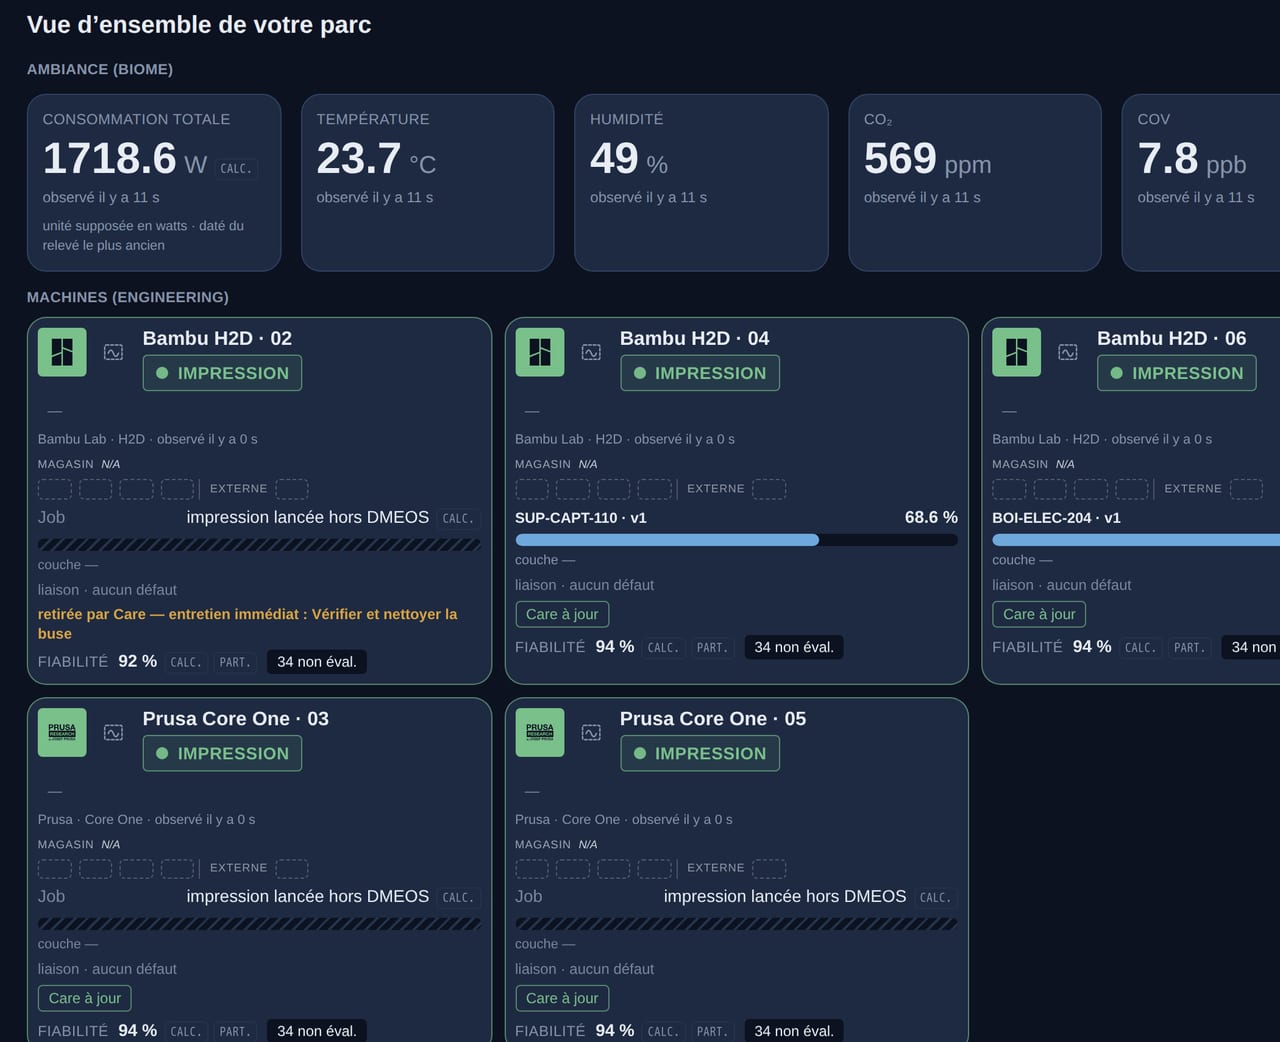This screenshot has width=1280, height=1042.
Task: Click "34 non éval." badge on Bambu H2D · 02
Action: 317,662
